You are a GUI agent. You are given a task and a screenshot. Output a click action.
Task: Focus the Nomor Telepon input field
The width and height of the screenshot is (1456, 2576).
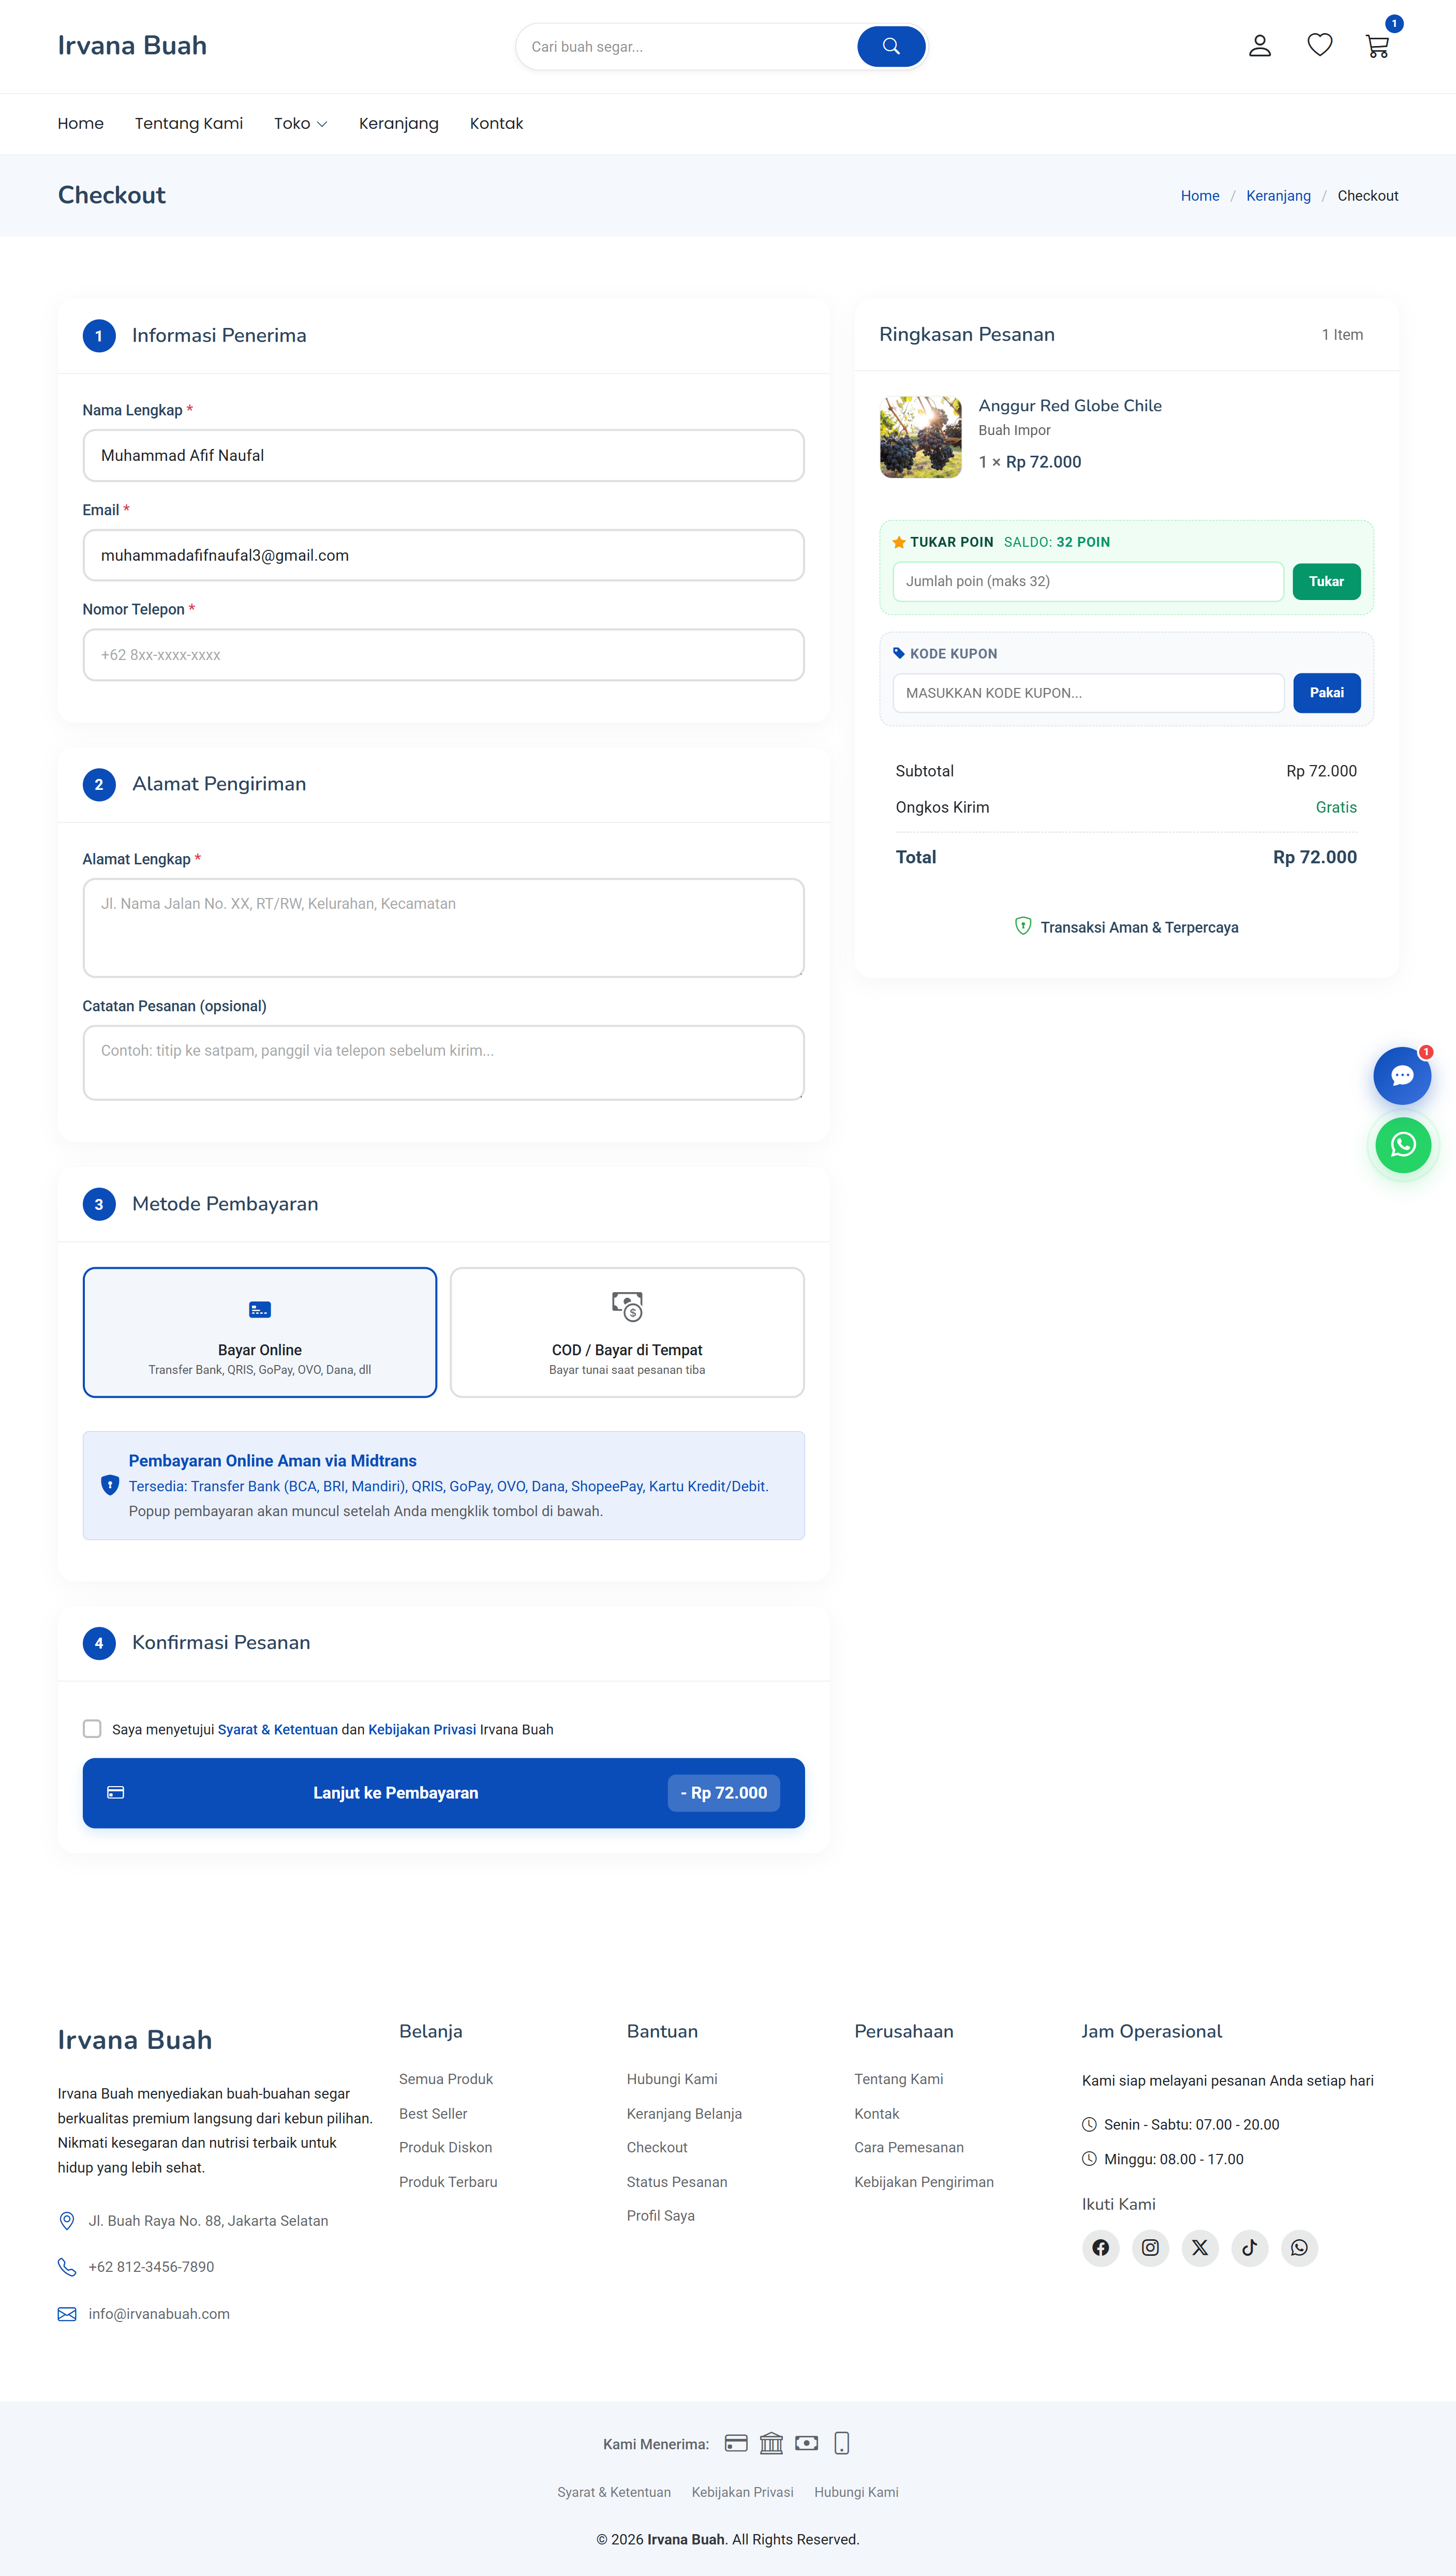pos(443,655)
